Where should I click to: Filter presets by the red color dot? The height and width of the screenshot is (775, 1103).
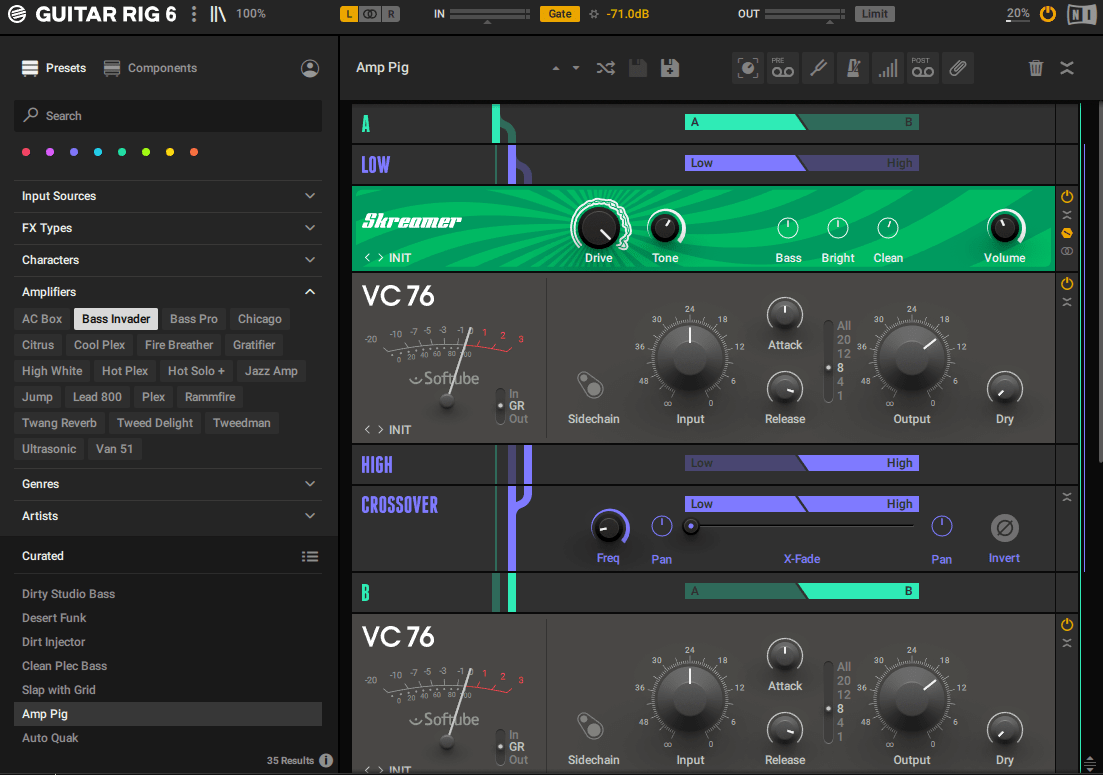[26, 152]
